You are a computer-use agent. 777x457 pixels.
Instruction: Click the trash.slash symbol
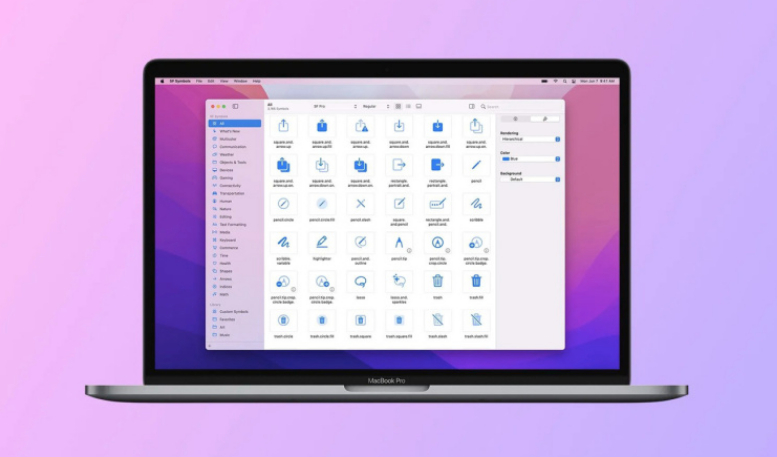(x=438, y=321)
